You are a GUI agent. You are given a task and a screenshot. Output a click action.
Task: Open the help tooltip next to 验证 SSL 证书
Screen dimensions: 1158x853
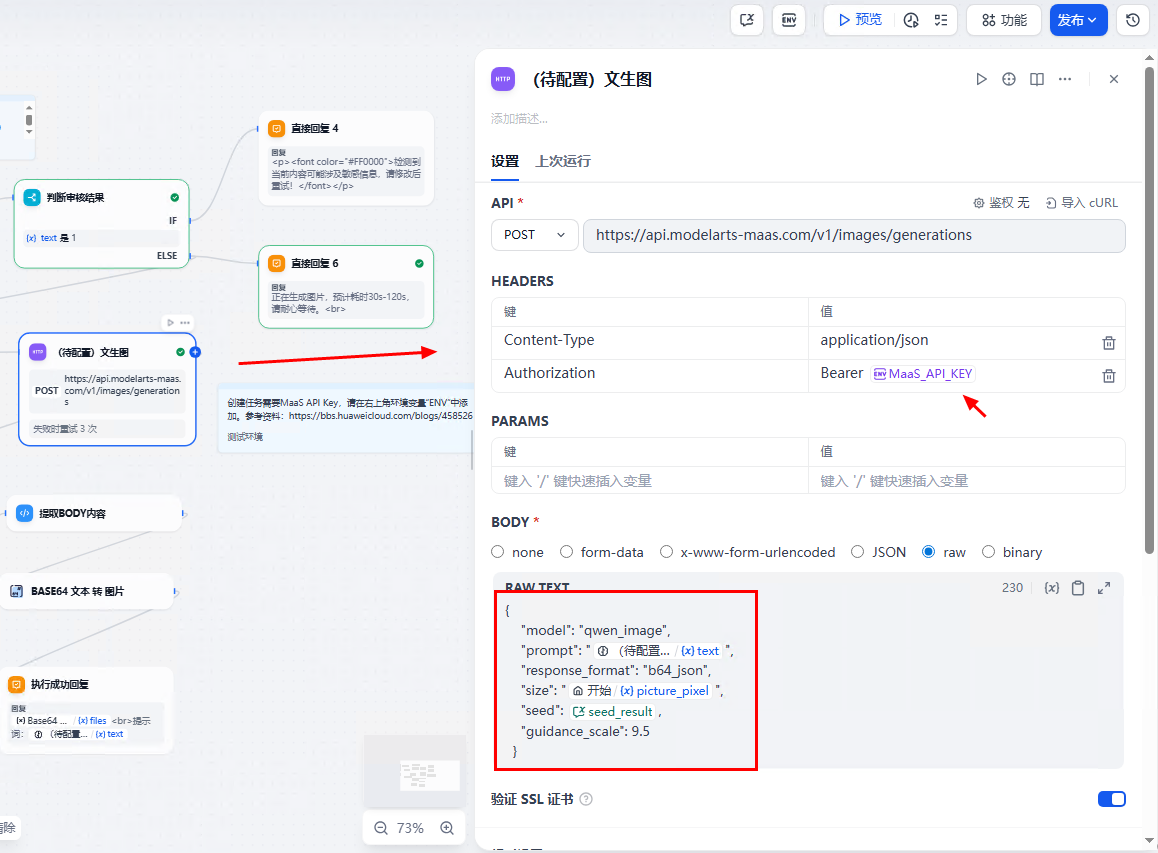tap(586, 799)
